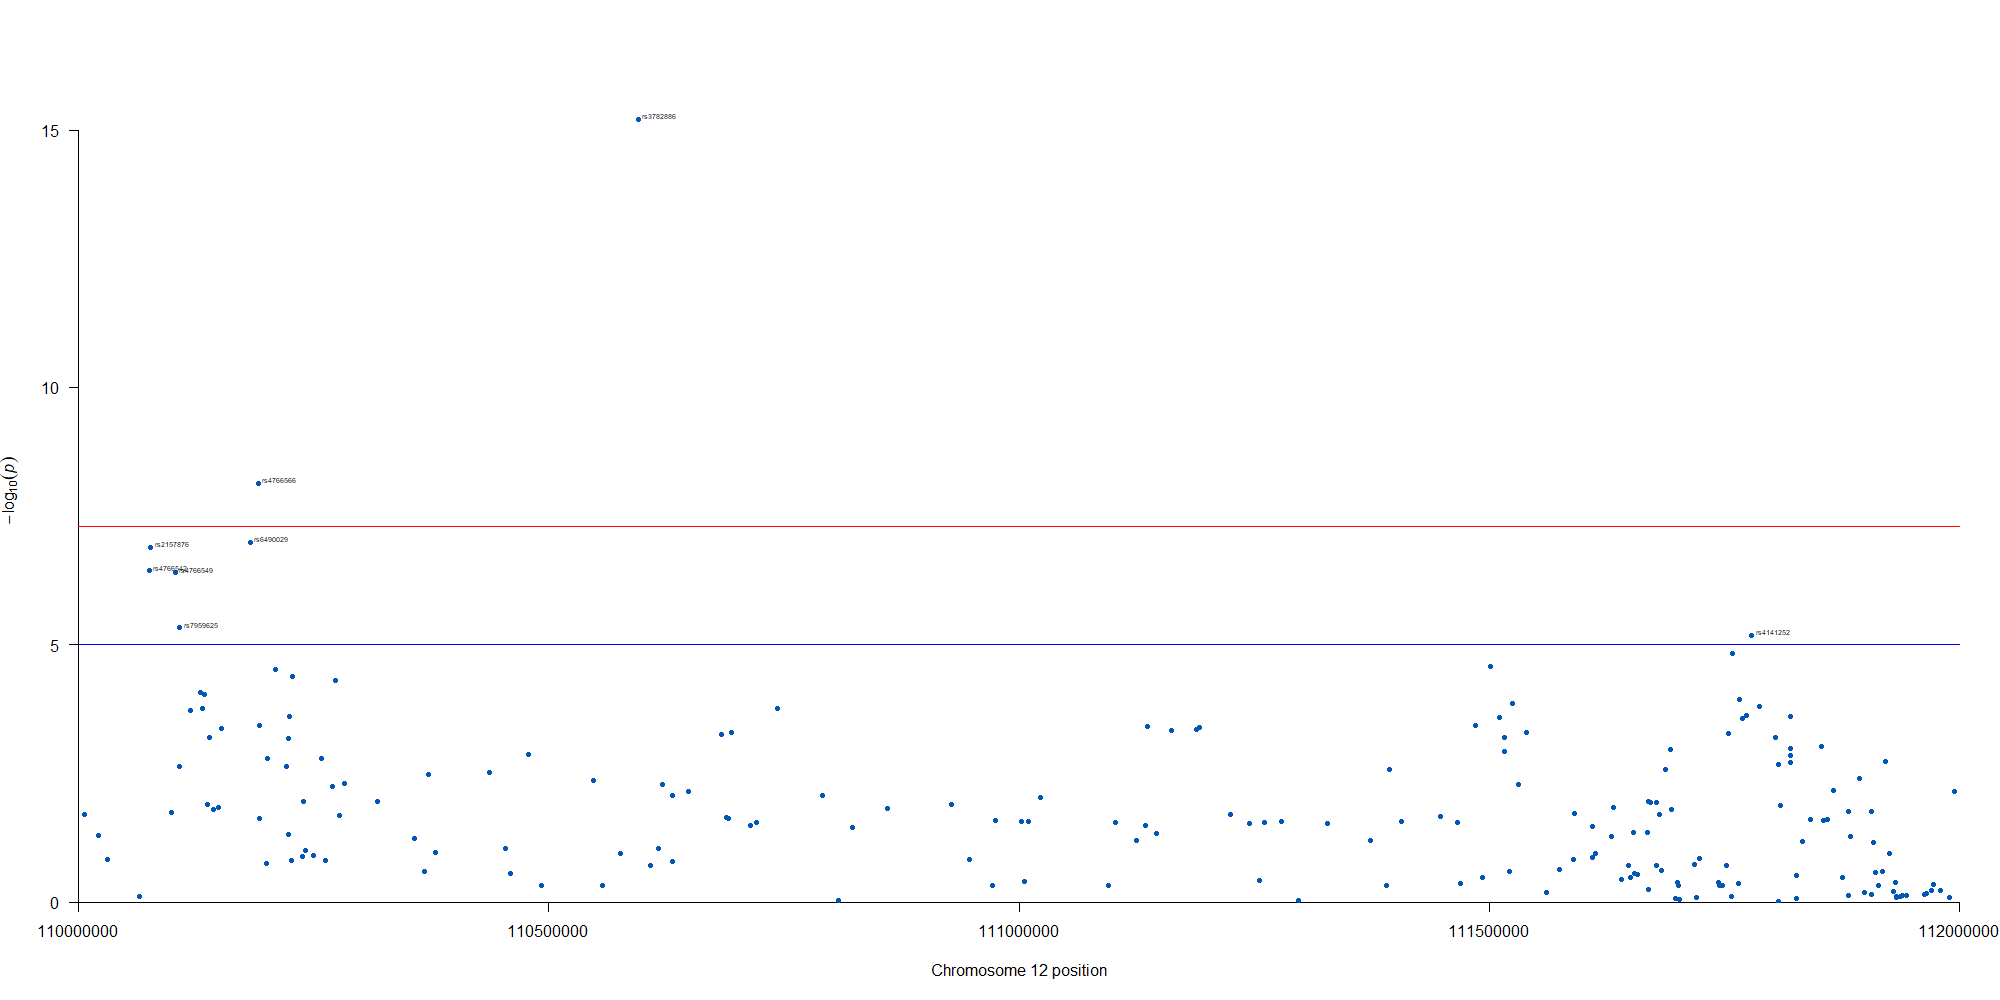The image size is (2000, 1000).
Task: Click the red genome-wide significance line
Action: tap(1000, 526)
